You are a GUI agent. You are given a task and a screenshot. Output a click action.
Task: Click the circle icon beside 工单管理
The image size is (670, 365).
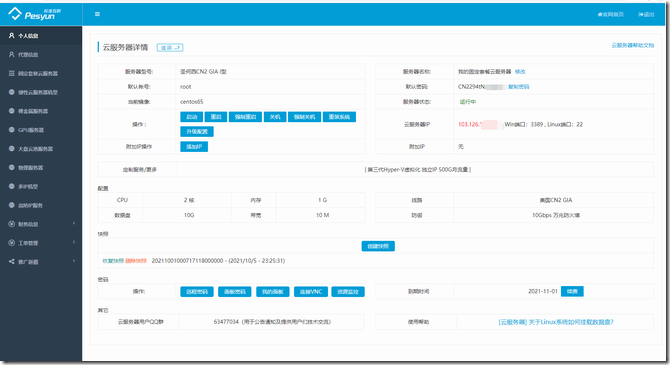coord(12,242)
